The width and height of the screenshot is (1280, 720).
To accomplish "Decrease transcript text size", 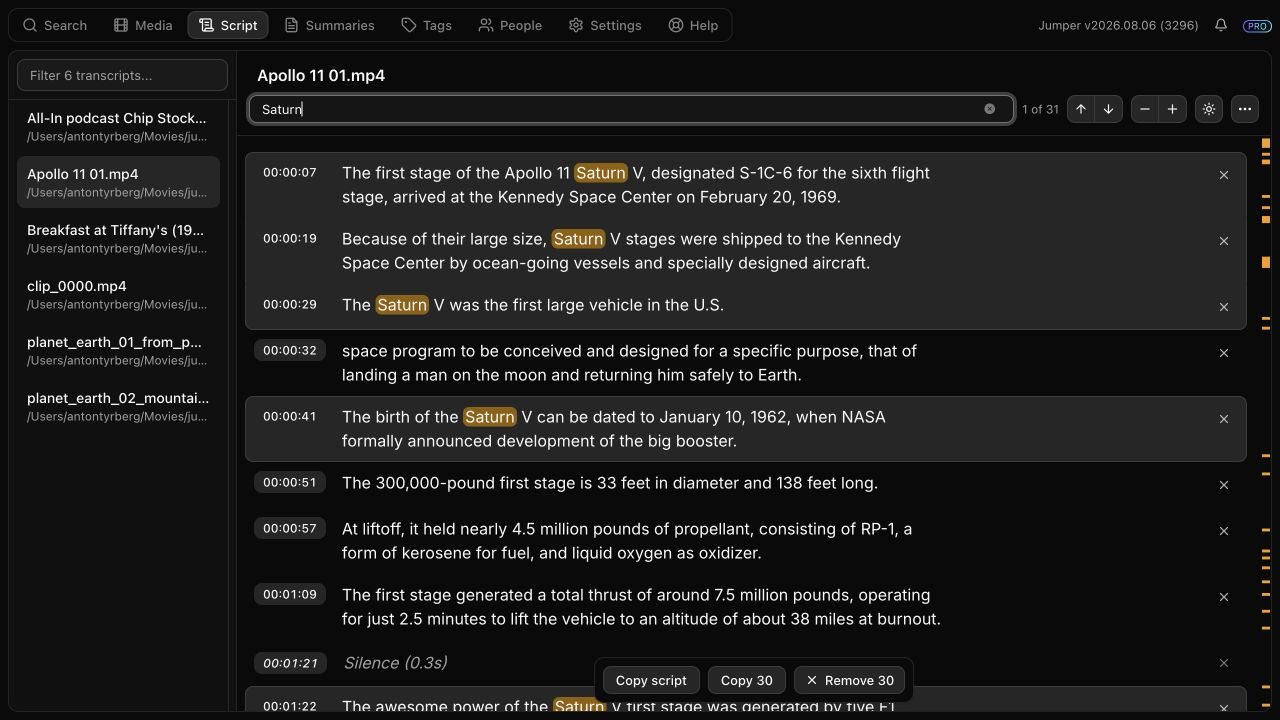I will pyautogui.click(x=1145, y=109).
